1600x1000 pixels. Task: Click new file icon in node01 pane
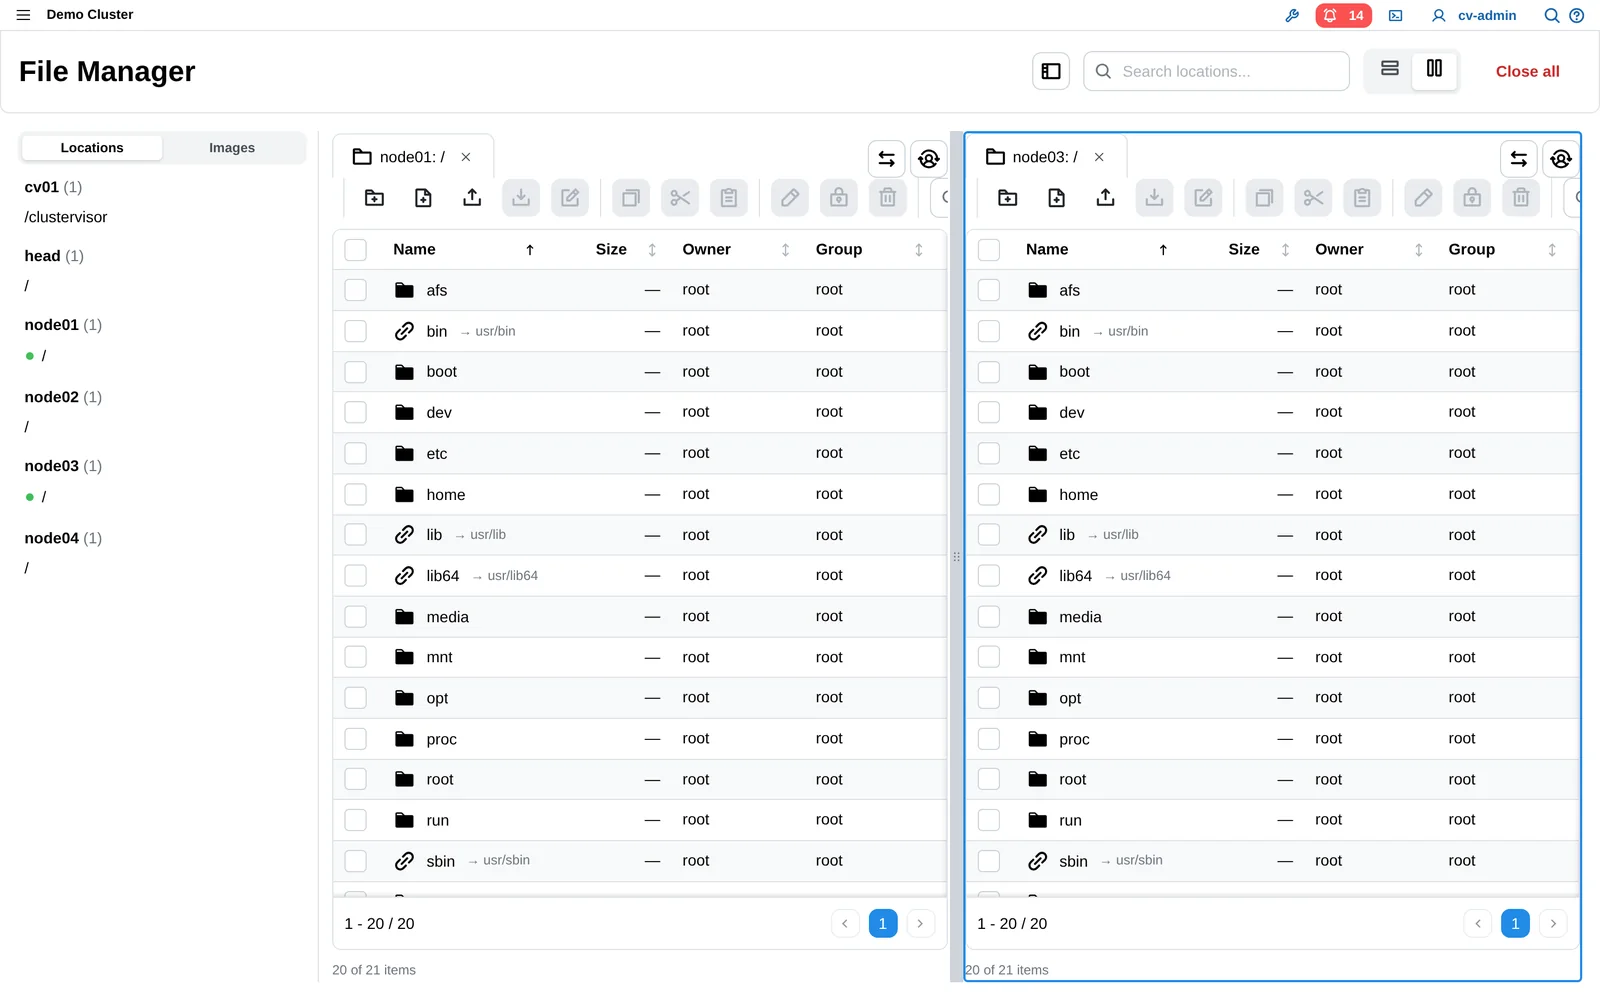[x=423, y=198]
